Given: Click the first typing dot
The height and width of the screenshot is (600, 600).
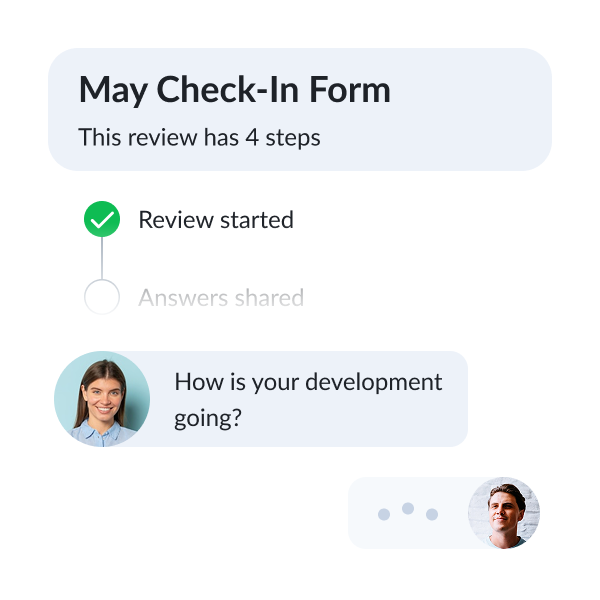Looking at the screenshot, I should 384,514.
